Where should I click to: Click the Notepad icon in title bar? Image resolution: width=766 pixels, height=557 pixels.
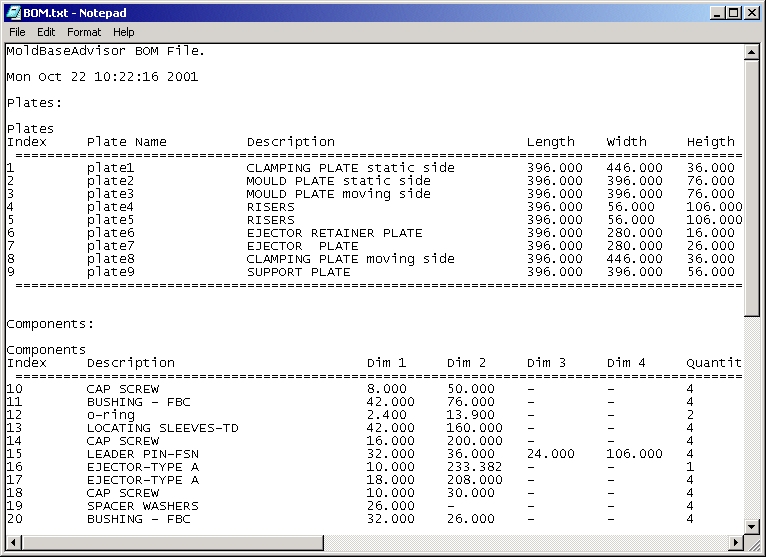coord(13,13)
